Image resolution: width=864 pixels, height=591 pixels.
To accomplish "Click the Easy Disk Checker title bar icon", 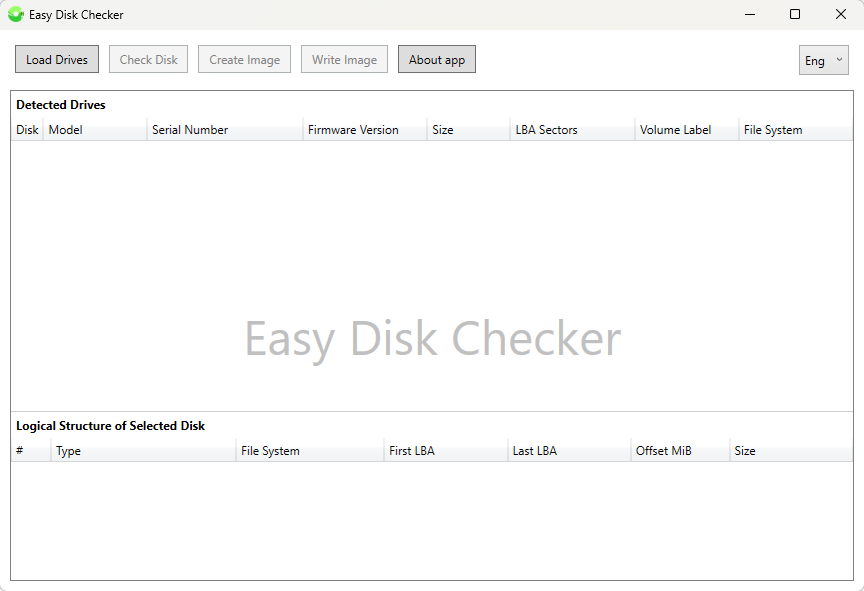I will click(x=15, y=14).
